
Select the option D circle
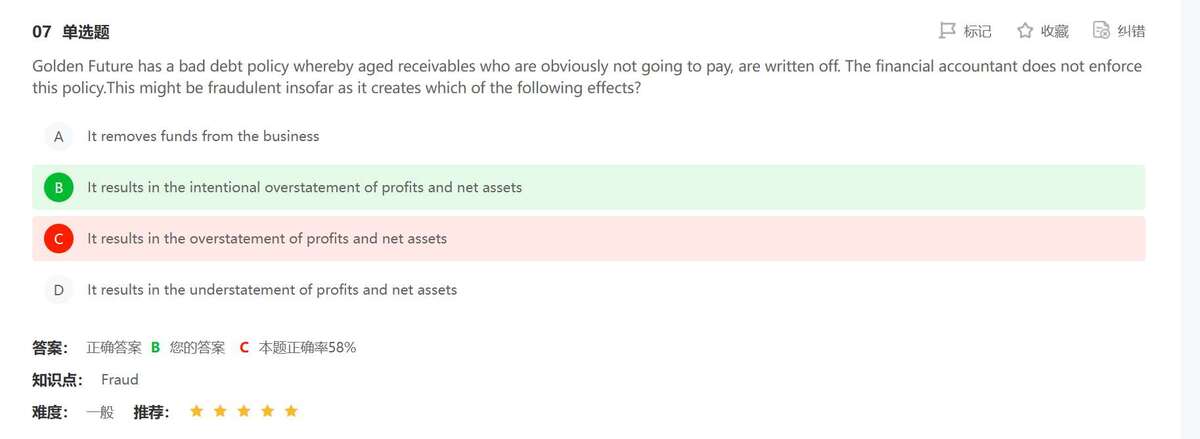59,290
